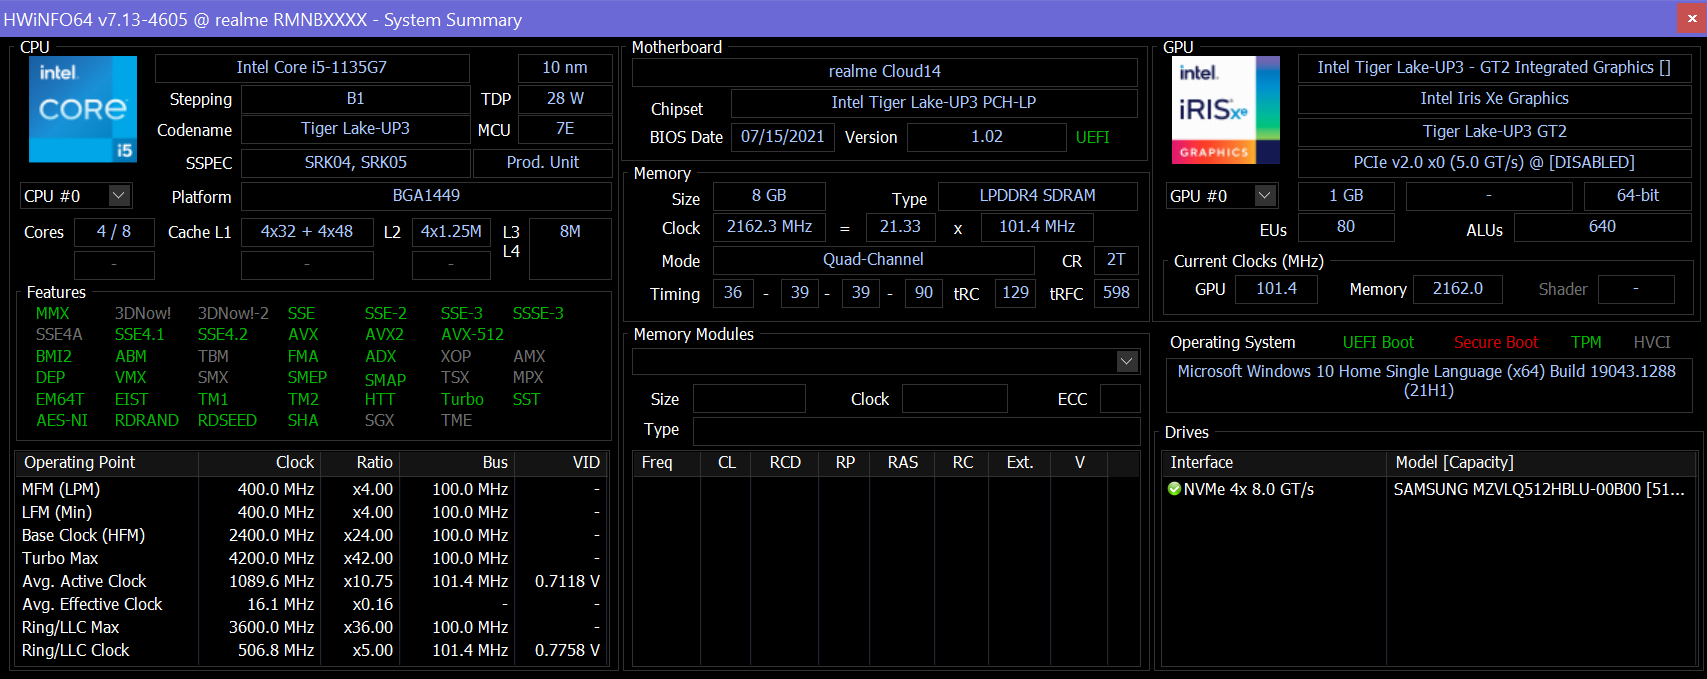Image resolution: width=1707 pixels, height=679 pixels.
Task: Click the BIOS date 07/15/2021 field
Action: tap(783, 137)
